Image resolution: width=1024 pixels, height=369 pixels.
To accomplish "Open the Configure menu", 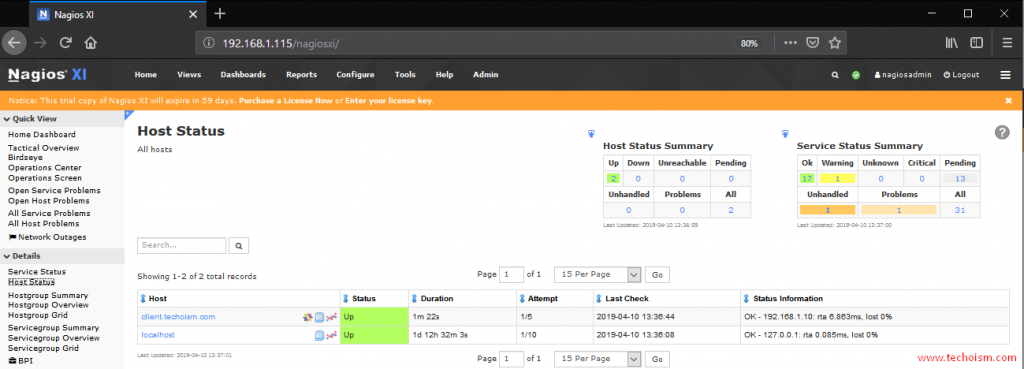I will 355,75.
